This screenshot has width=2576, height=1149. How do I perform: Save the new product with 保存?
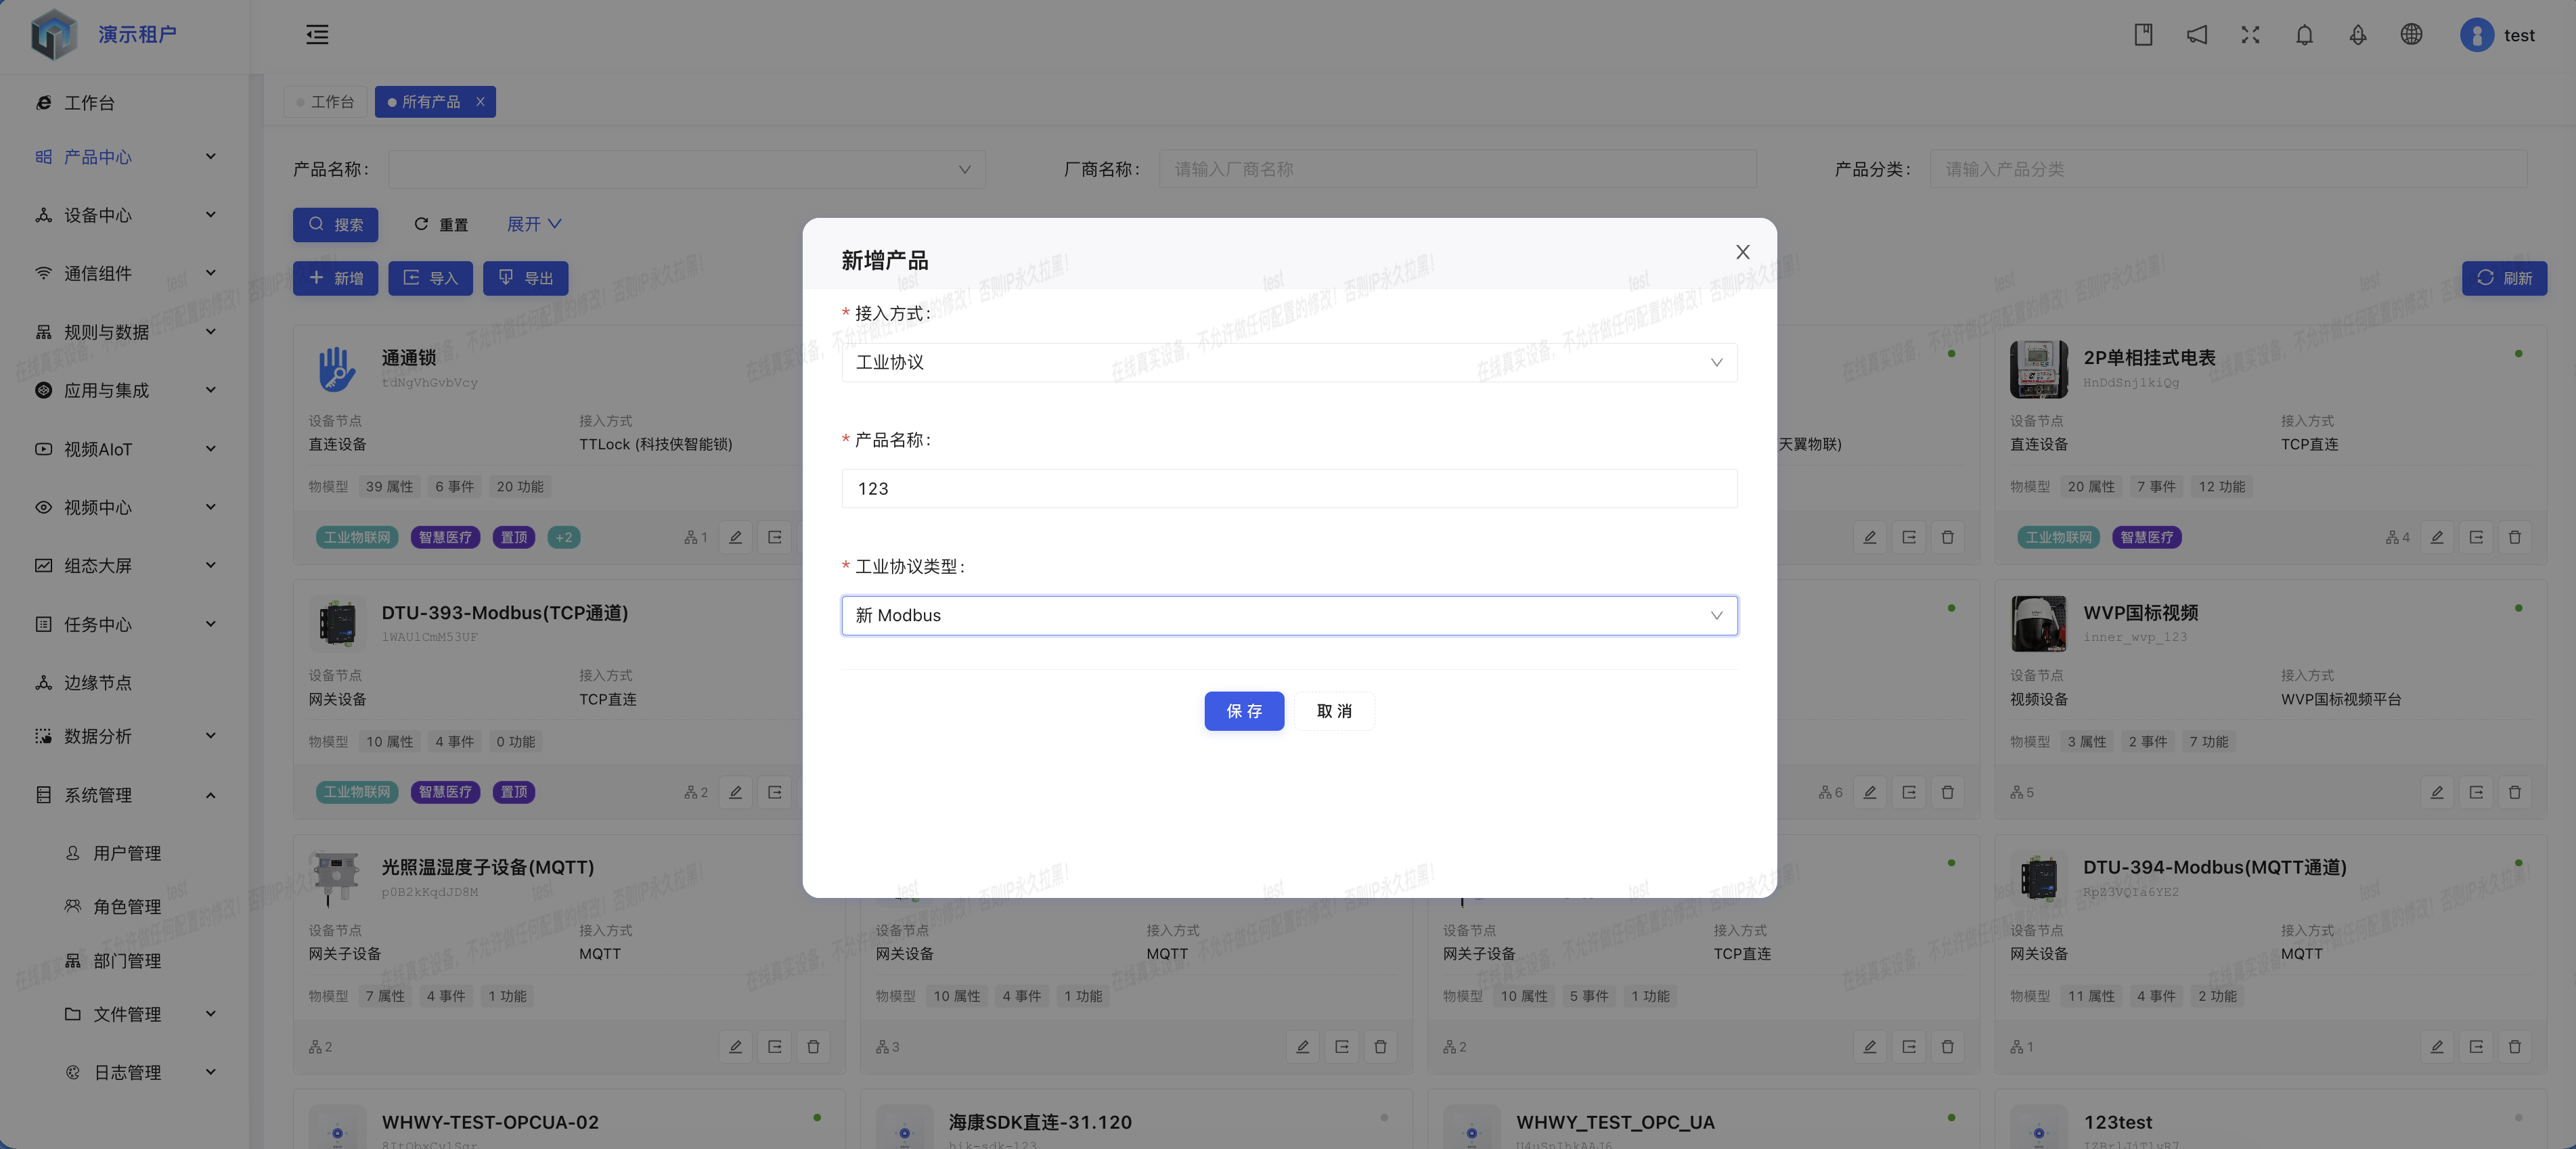(1244, 711)
